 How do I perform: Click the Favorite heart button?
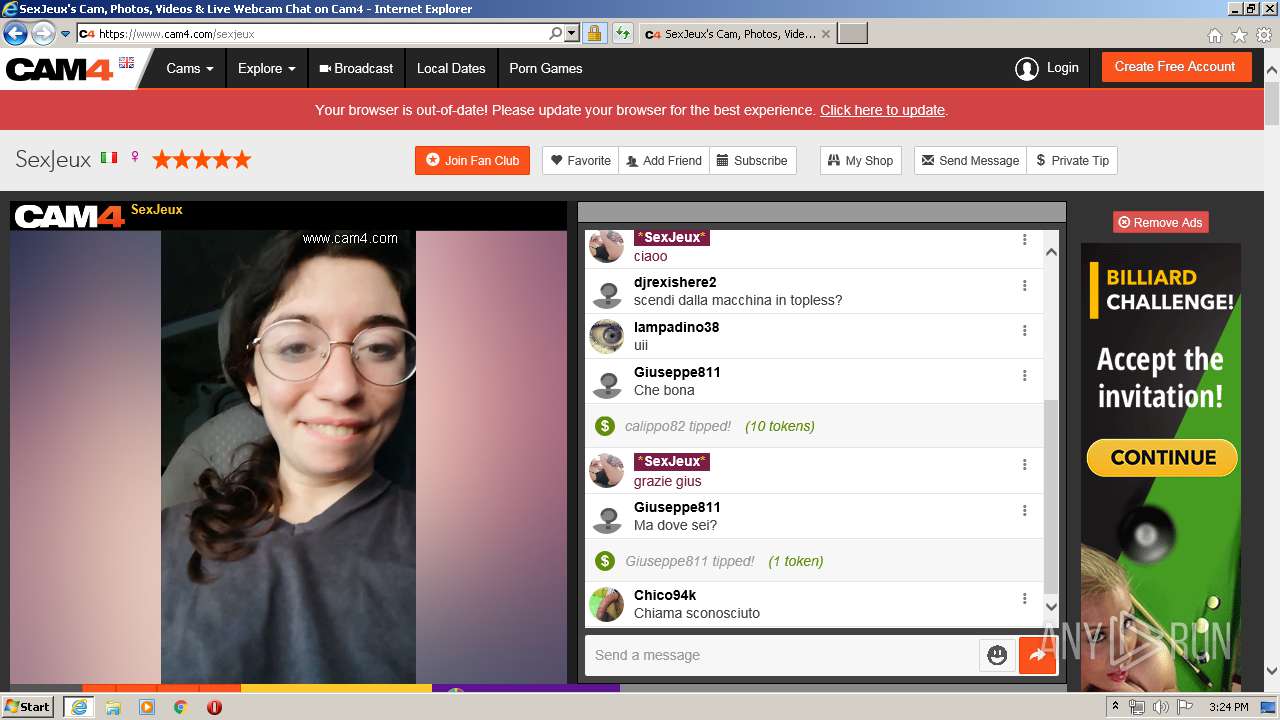tap(581, 160)
